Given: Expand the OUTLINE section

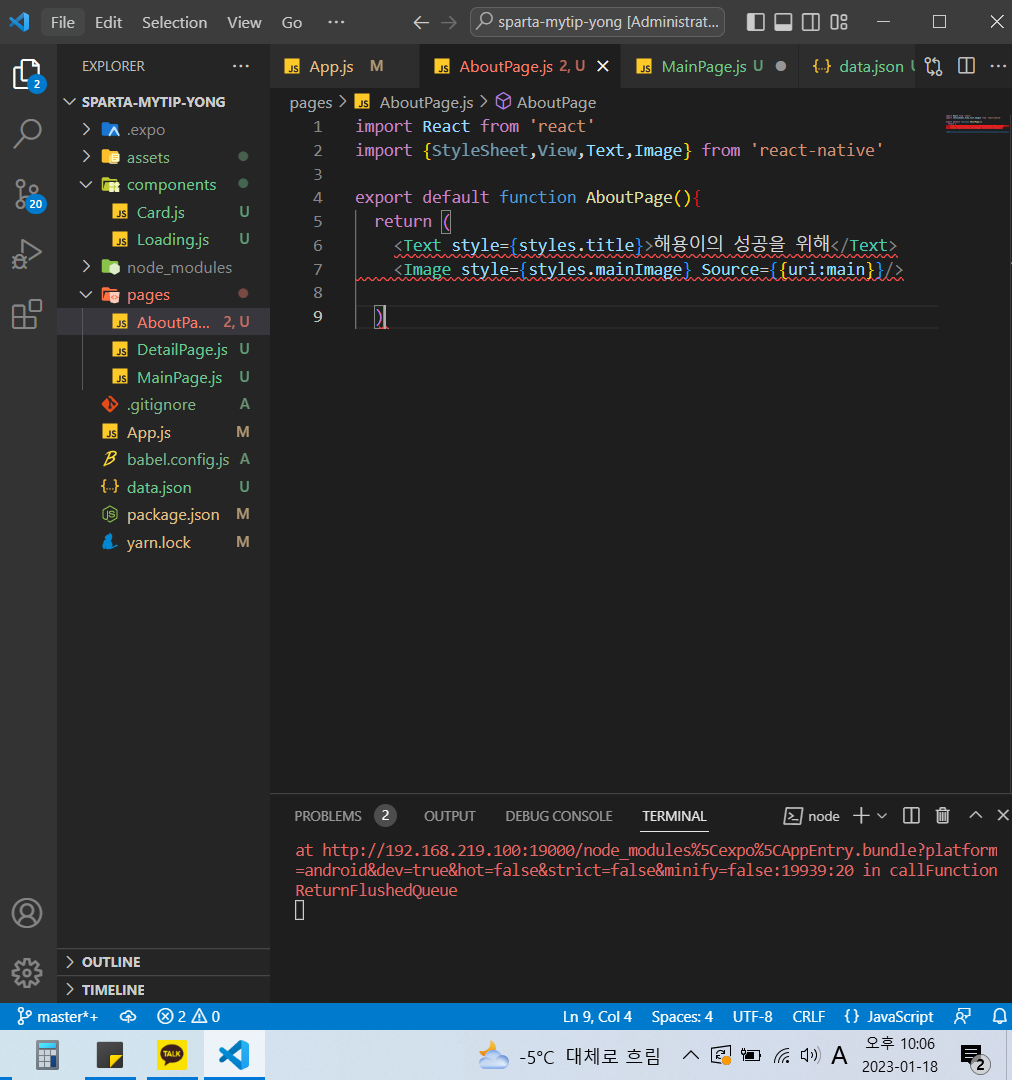Looking at the screenshot, I should [163, 962].
